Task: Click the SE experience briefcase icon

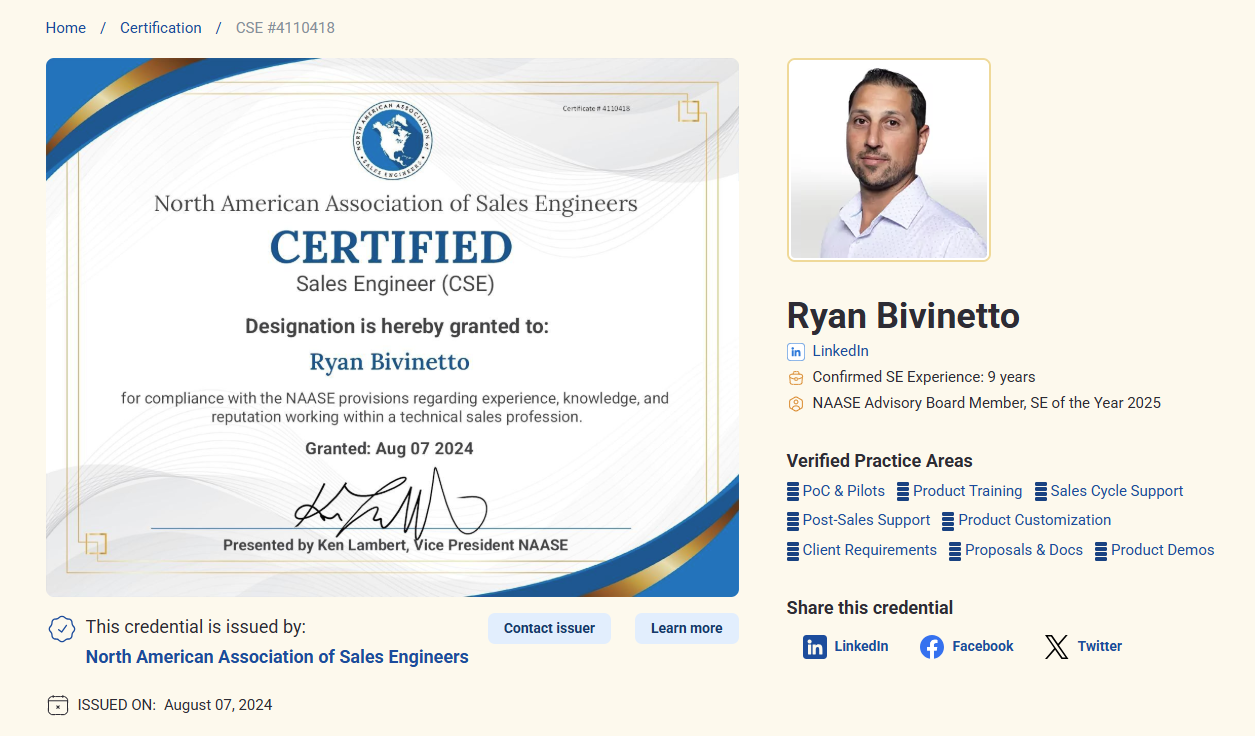Action: tap(796, 378)
